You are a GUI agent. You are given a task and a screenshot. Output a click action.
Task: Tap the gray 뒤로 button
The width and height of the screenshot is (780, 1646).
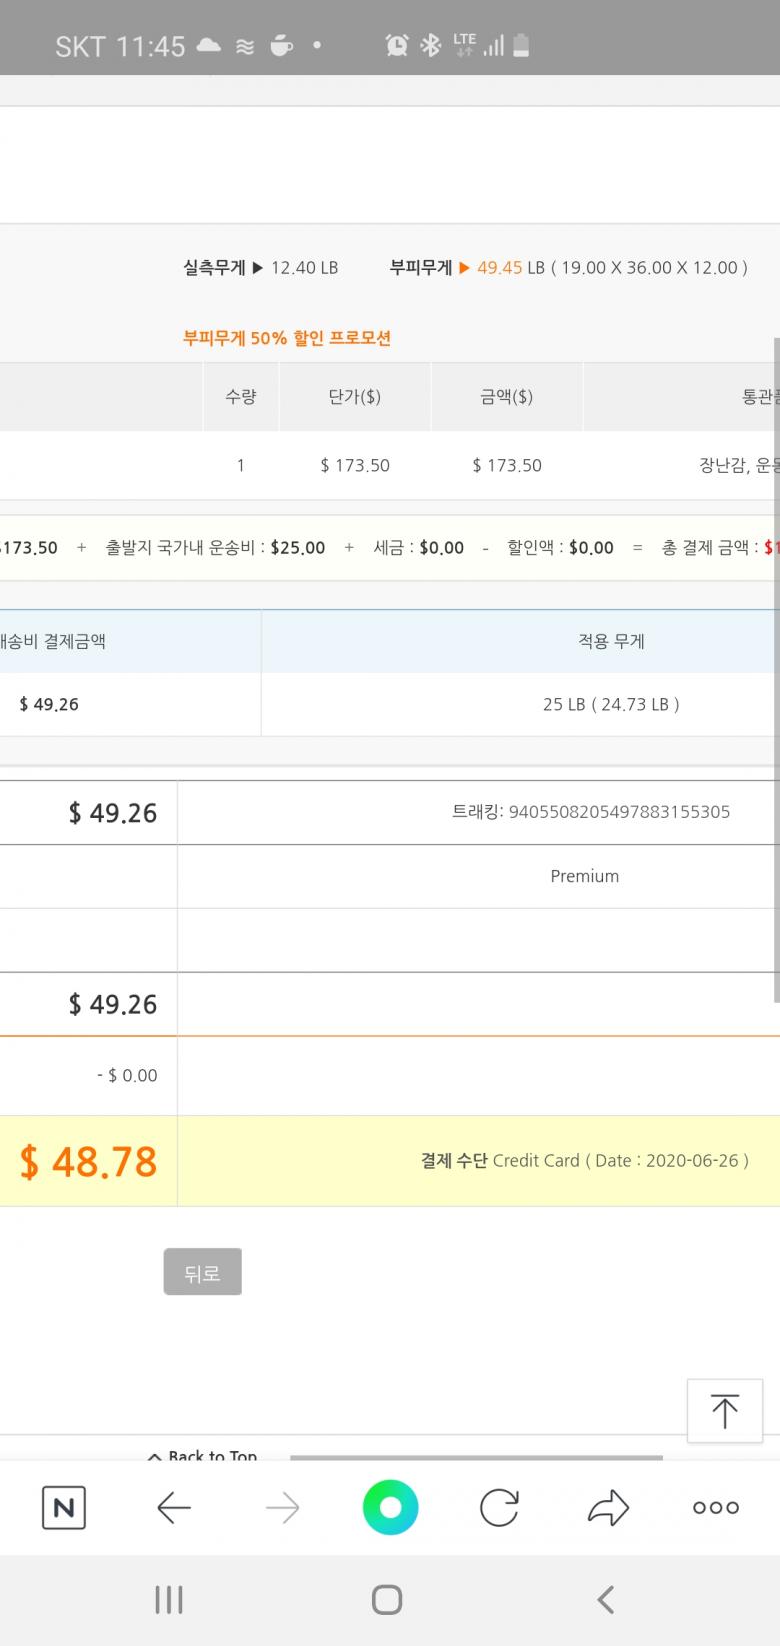[x=202, y=1272]
